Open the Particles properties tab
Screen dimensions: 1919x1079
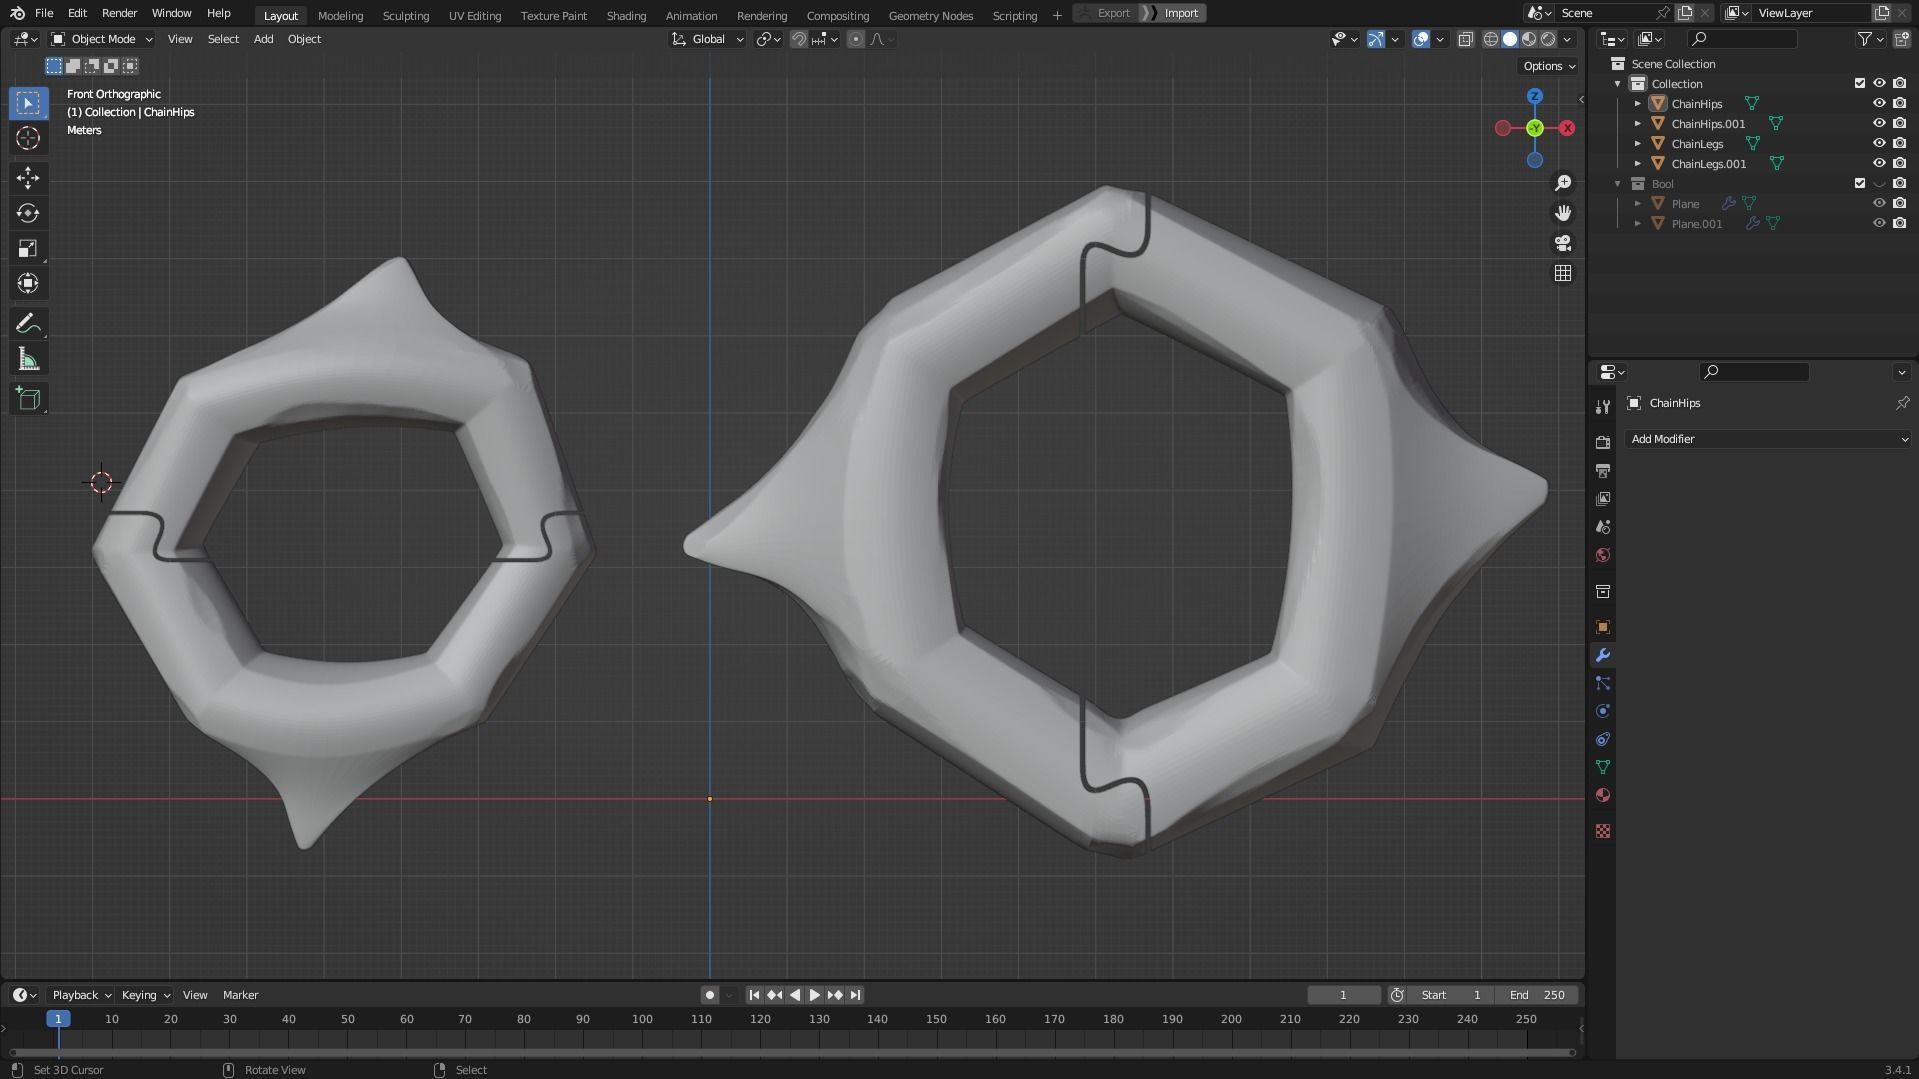pyautogui.click(x=1603, y=683)
